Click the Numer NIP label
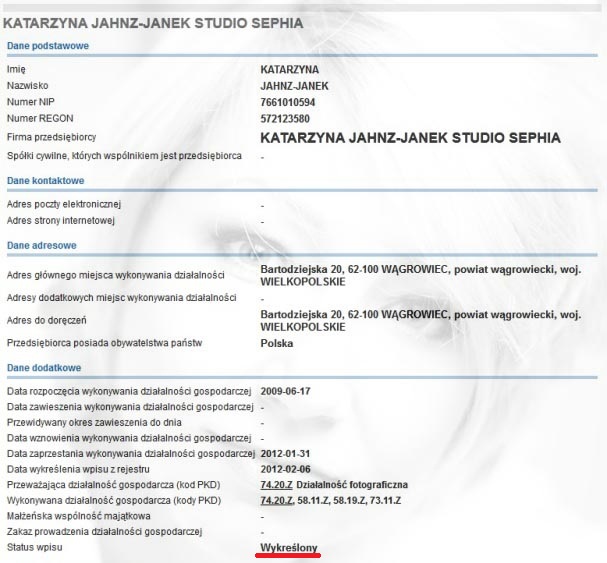 (x=31, y=102)
